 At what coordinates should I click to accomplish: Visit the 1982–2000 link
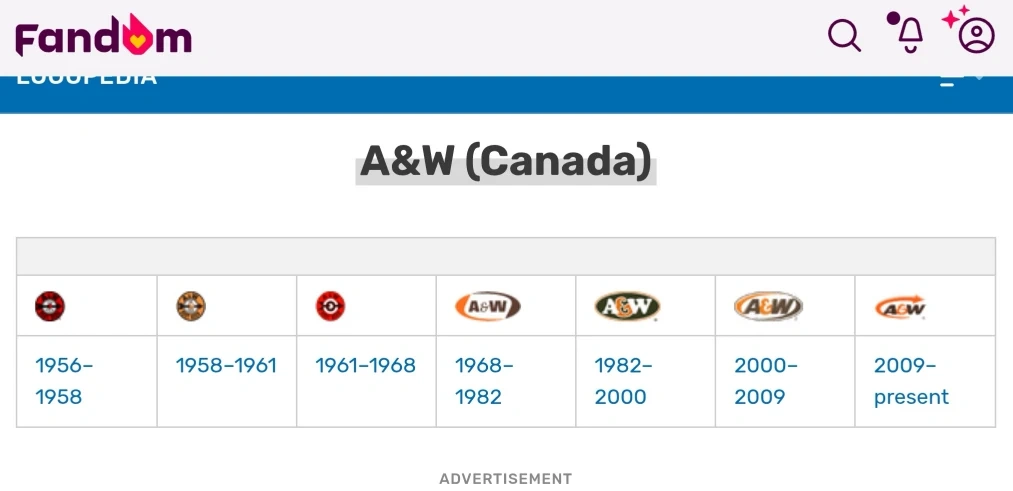623,381
